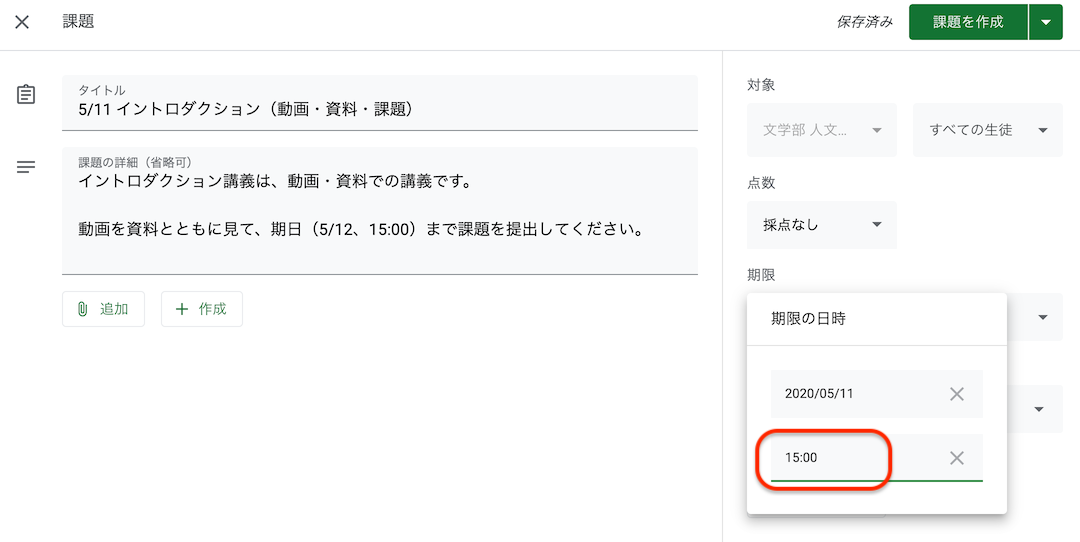Click the 保存済み saved status text
This screenshot has height=542, width=1080.
pyautogui.click(x=864, y=22)
